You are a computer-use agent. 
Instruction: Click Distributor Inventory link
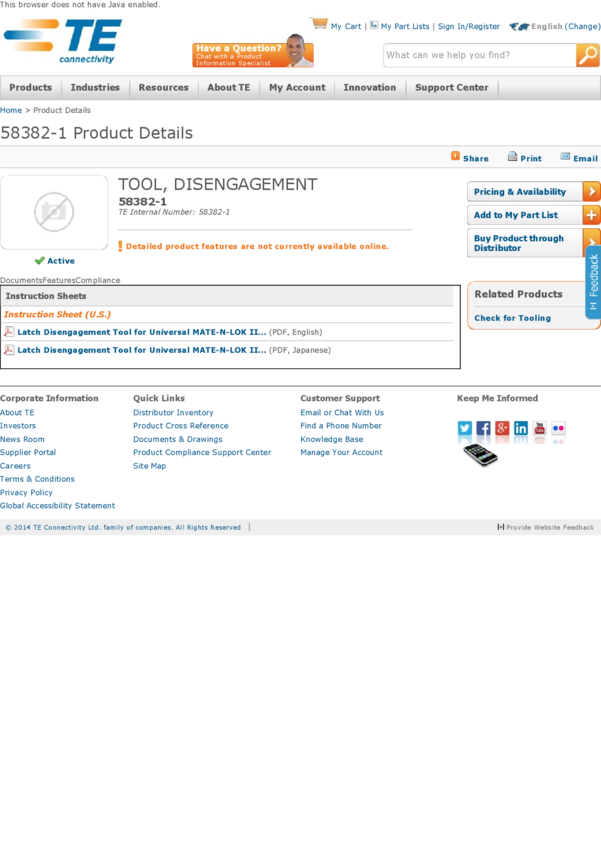click(173, 413)
